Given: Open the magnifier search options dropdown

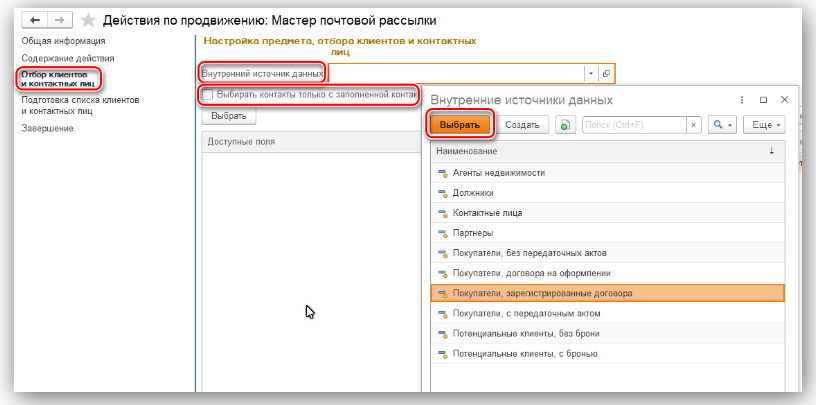Looking at the screenshot, I should [x=722, y=125].
